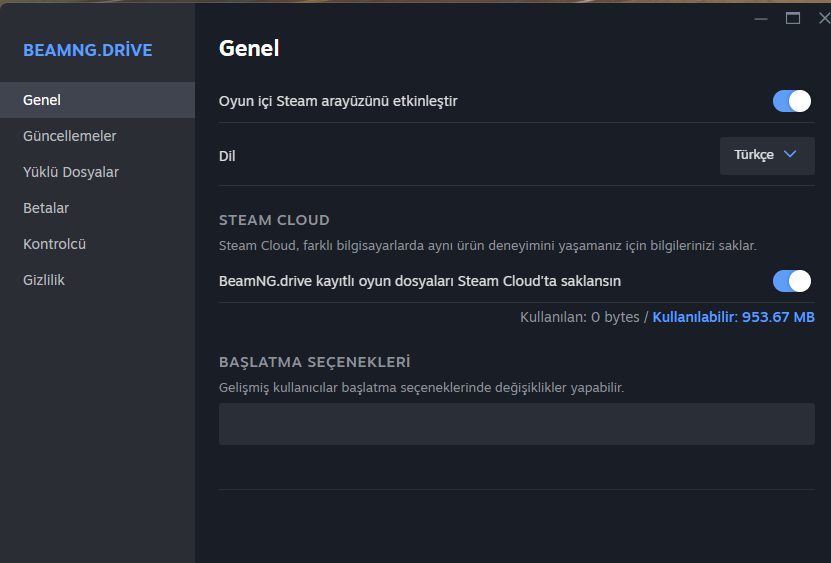Image resolution: width=831 pixels, height=563 pixels.
Task: Close the properties window
Action: tap(823, 18)
